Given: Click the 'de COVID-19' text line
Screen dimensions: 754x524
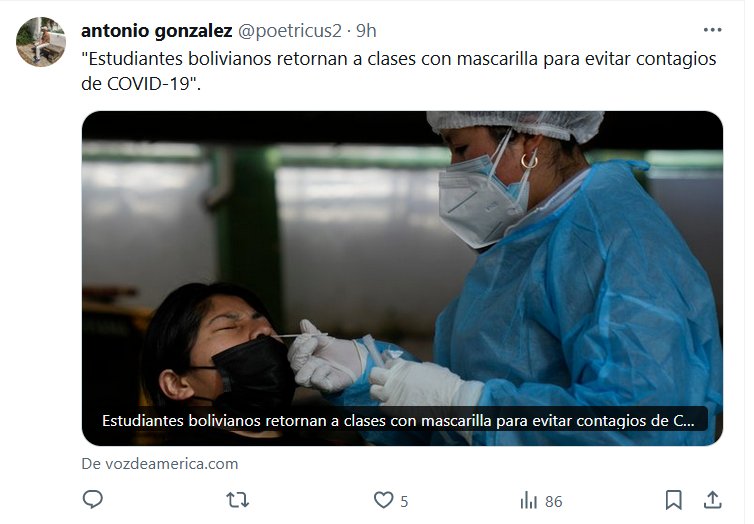Looking at the screenshot, I should pyautogui.click(x=141, y=84).
